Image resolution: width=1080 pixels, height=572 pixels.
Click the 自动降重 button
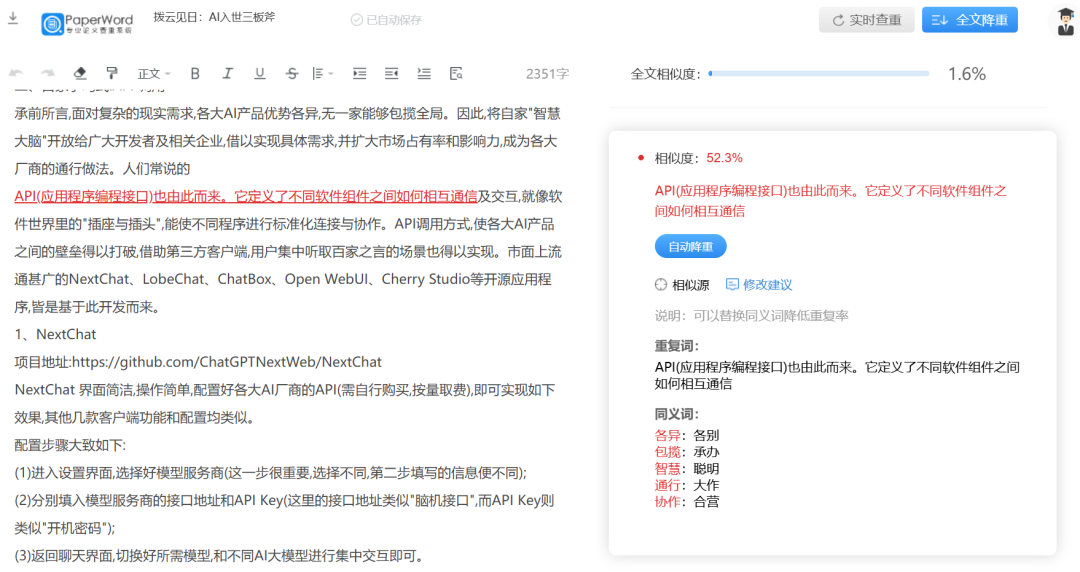[690, 246]
